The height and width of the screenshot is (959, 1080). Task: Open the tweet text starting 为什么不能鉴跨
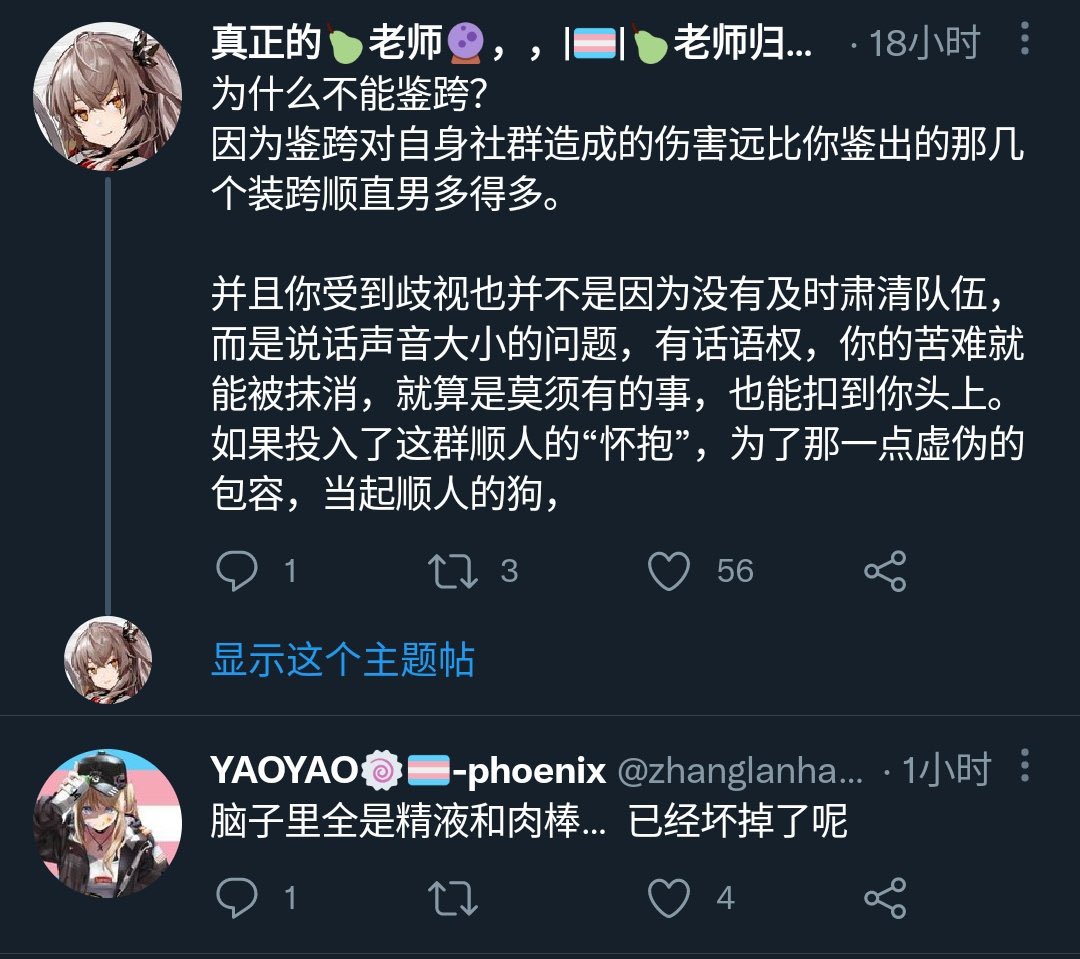[618, 294]
